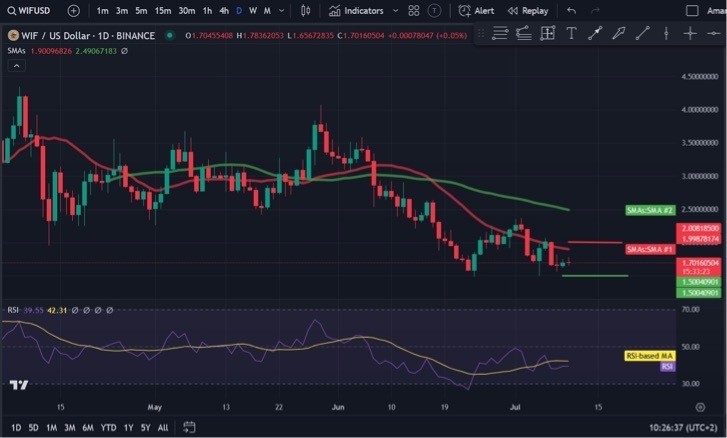
Task: Click the undo arrow icon
Action: pos(571,10)
